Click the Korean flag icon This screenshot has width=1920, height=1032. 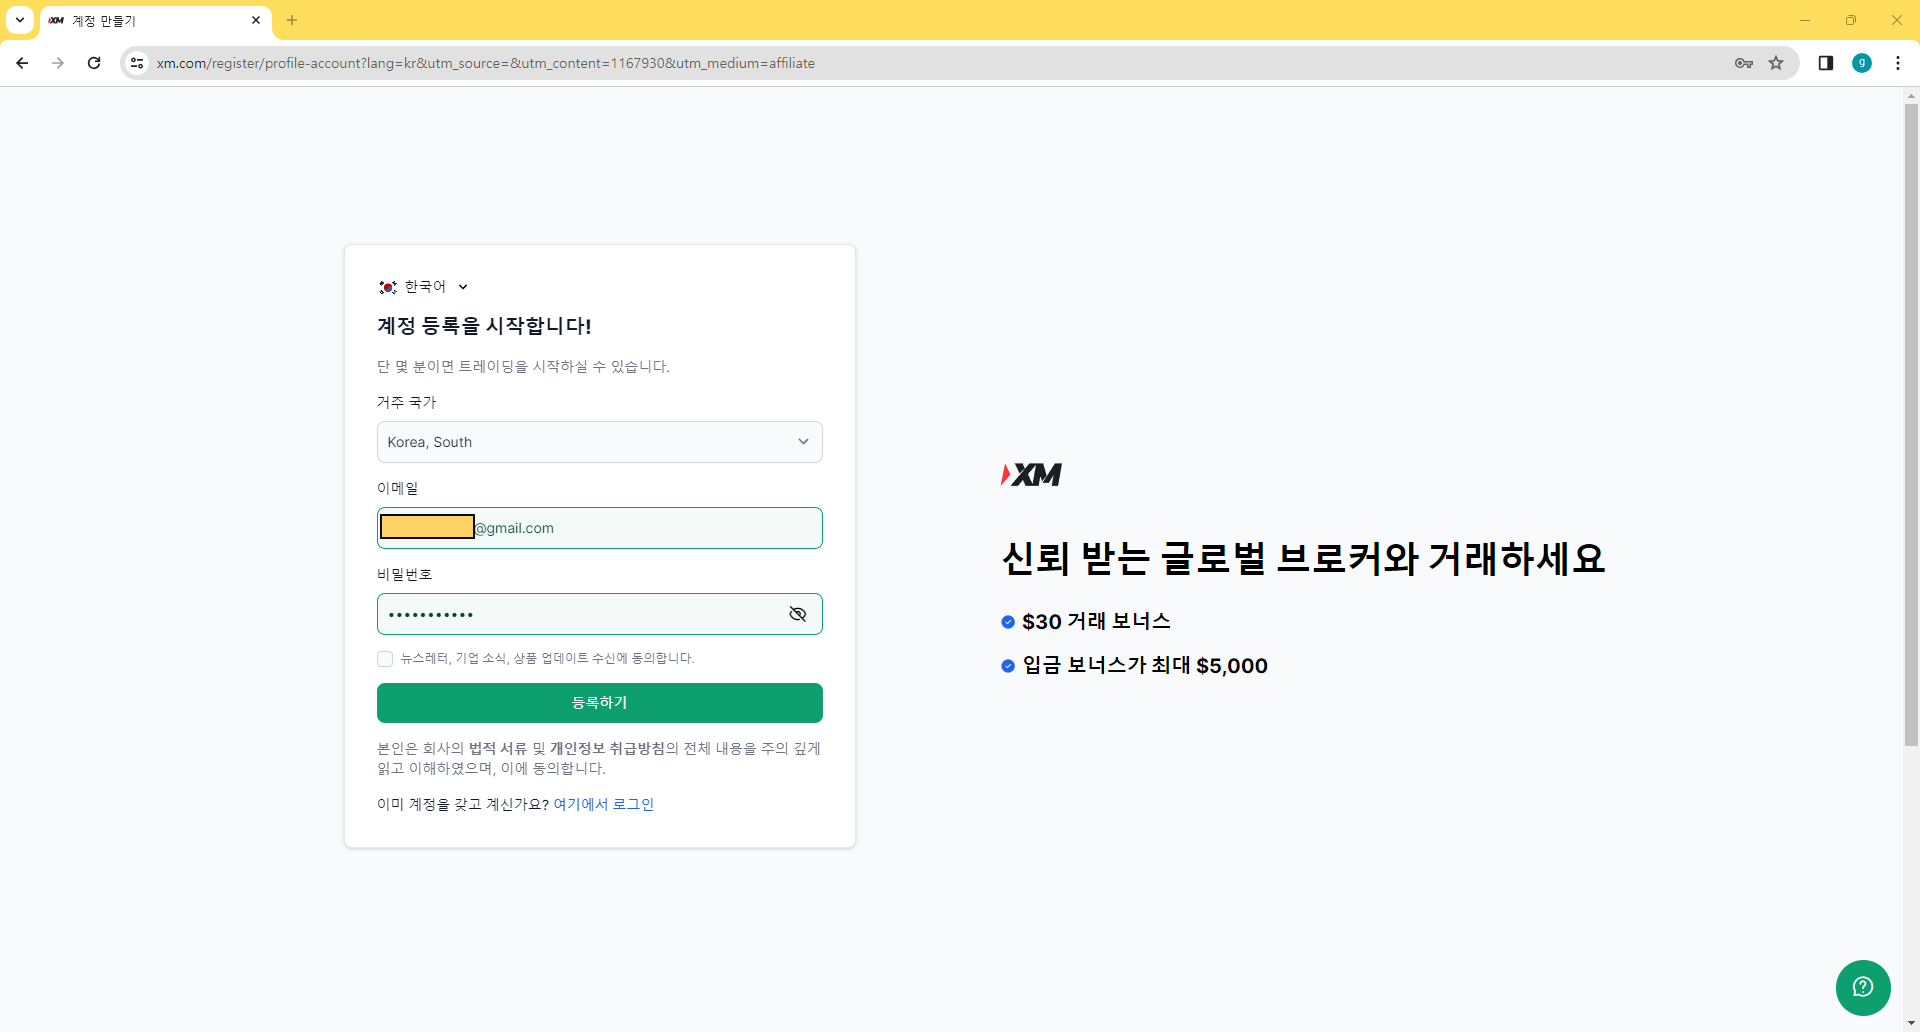[386, 286]
